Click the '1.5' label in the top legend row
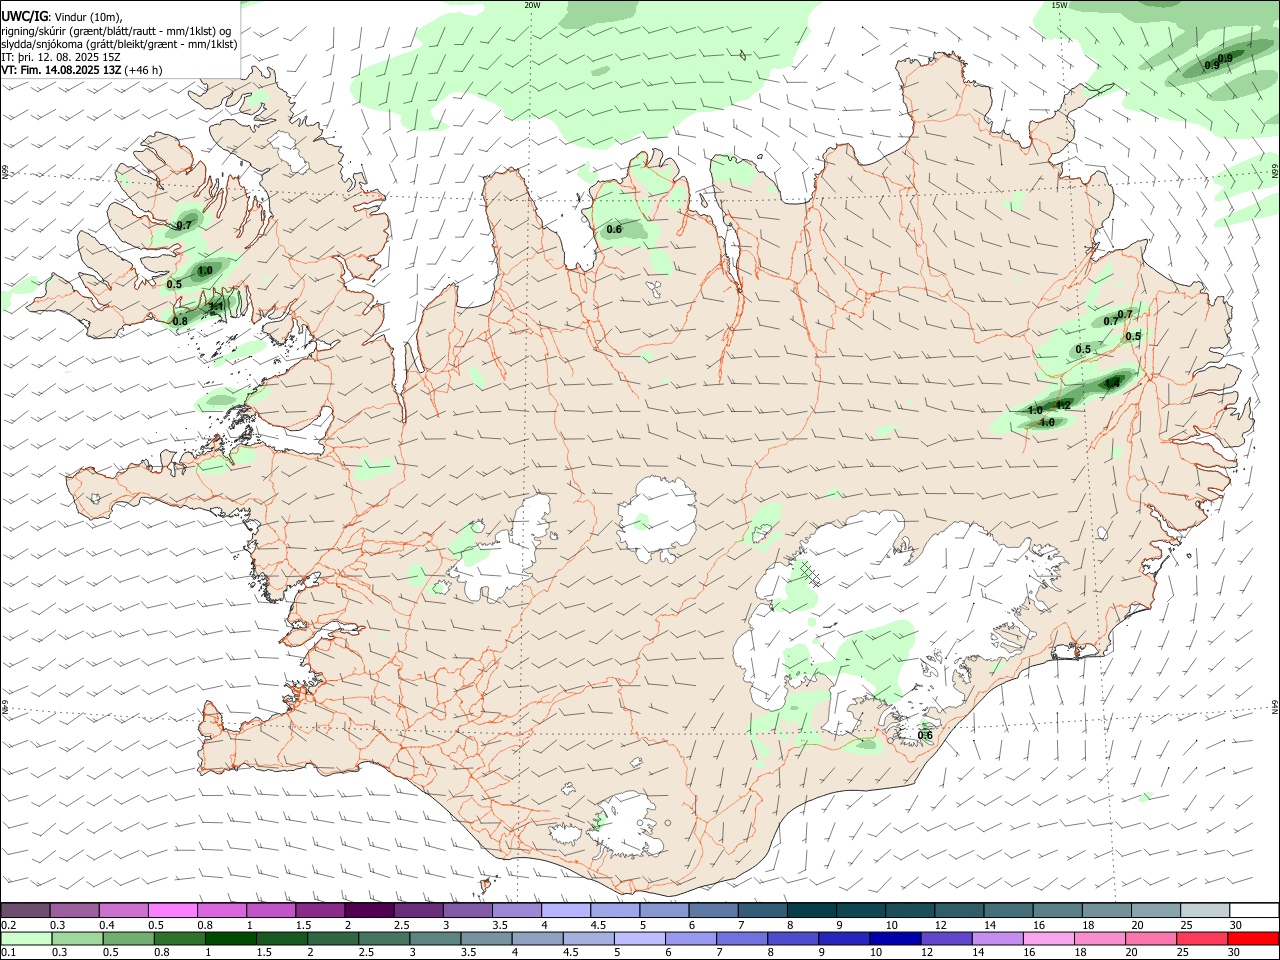 tap(302, 925)
